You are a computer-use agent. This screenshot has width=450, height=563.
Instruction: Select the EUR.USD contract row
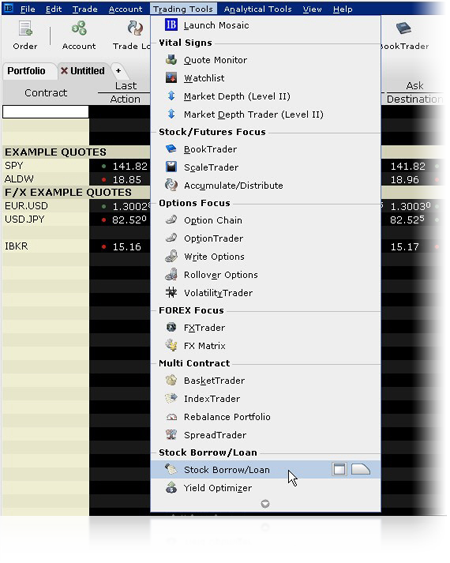(46, 206)
